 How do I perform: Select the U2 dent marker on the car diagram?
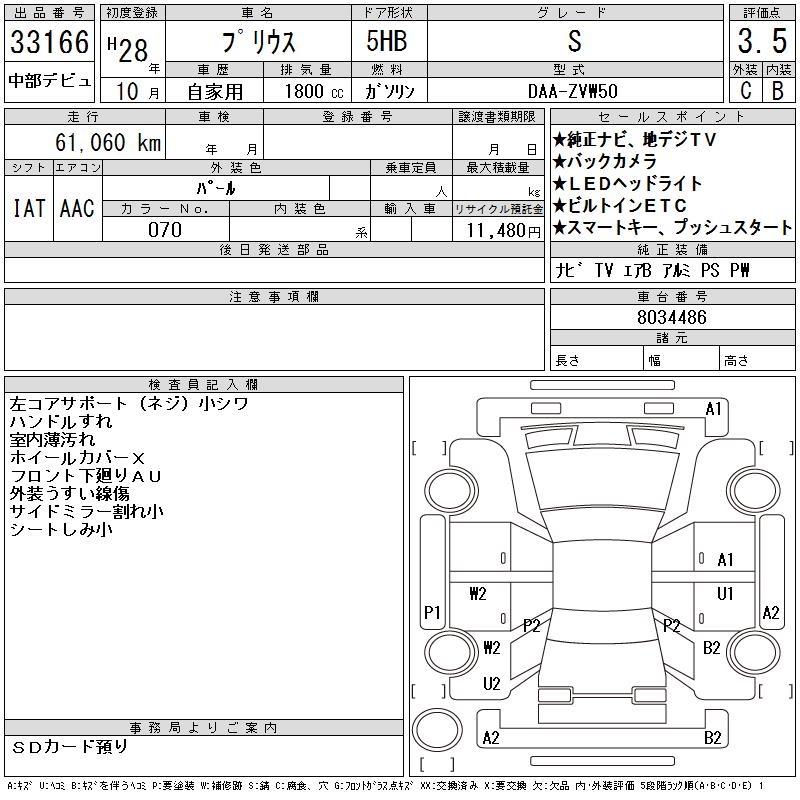491,684
